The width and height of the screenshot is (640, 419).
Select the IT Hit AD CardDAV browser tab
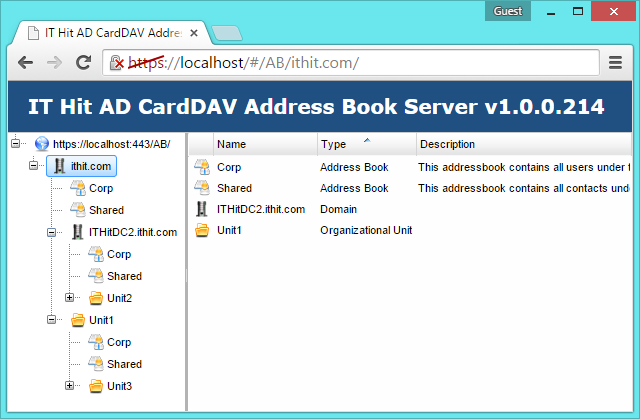pyautogui.click(x=110, y=33)
